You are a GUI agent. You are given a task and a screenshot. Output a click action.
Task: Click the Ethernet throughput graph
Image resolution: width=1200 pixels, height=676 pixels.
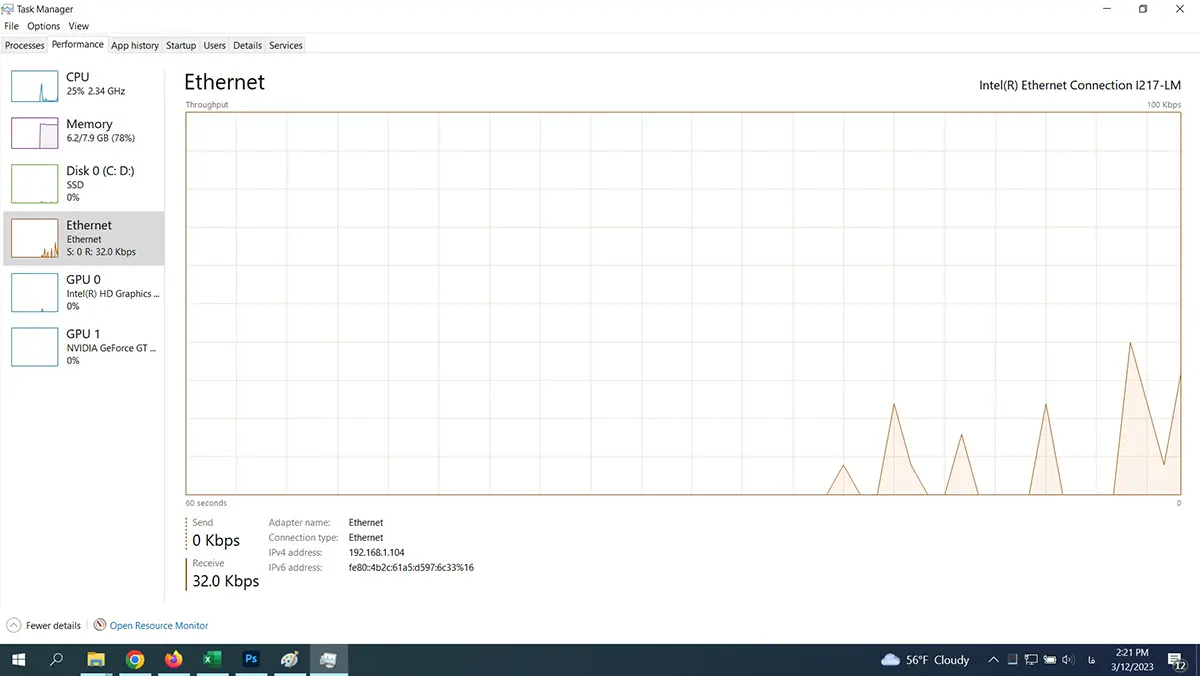[683, 303]
